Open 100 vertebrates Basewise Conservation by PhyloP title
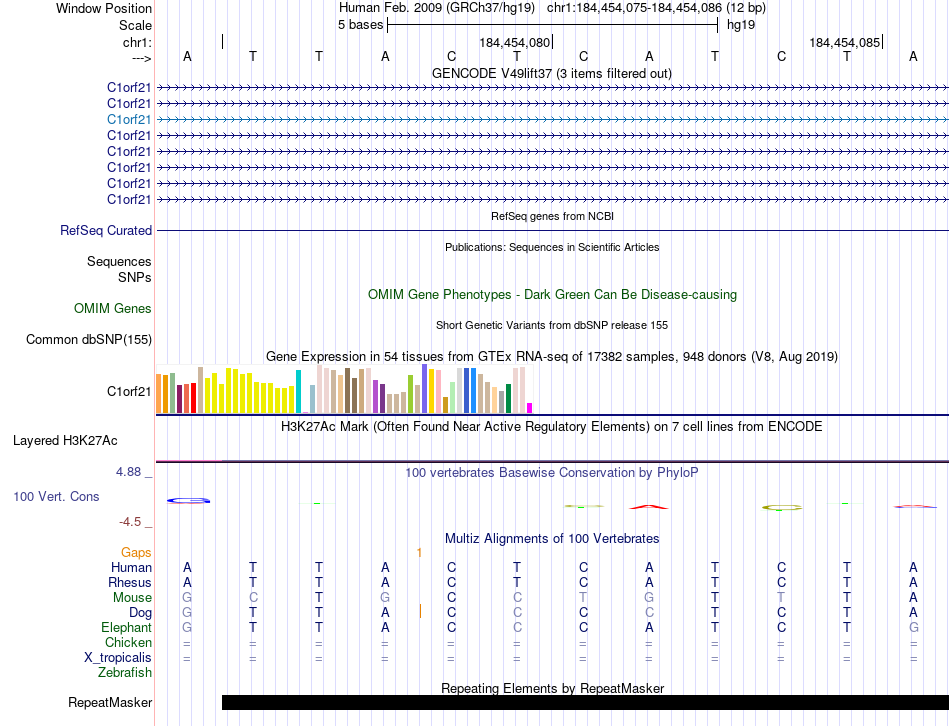950x726 pixels. (551, 473)
